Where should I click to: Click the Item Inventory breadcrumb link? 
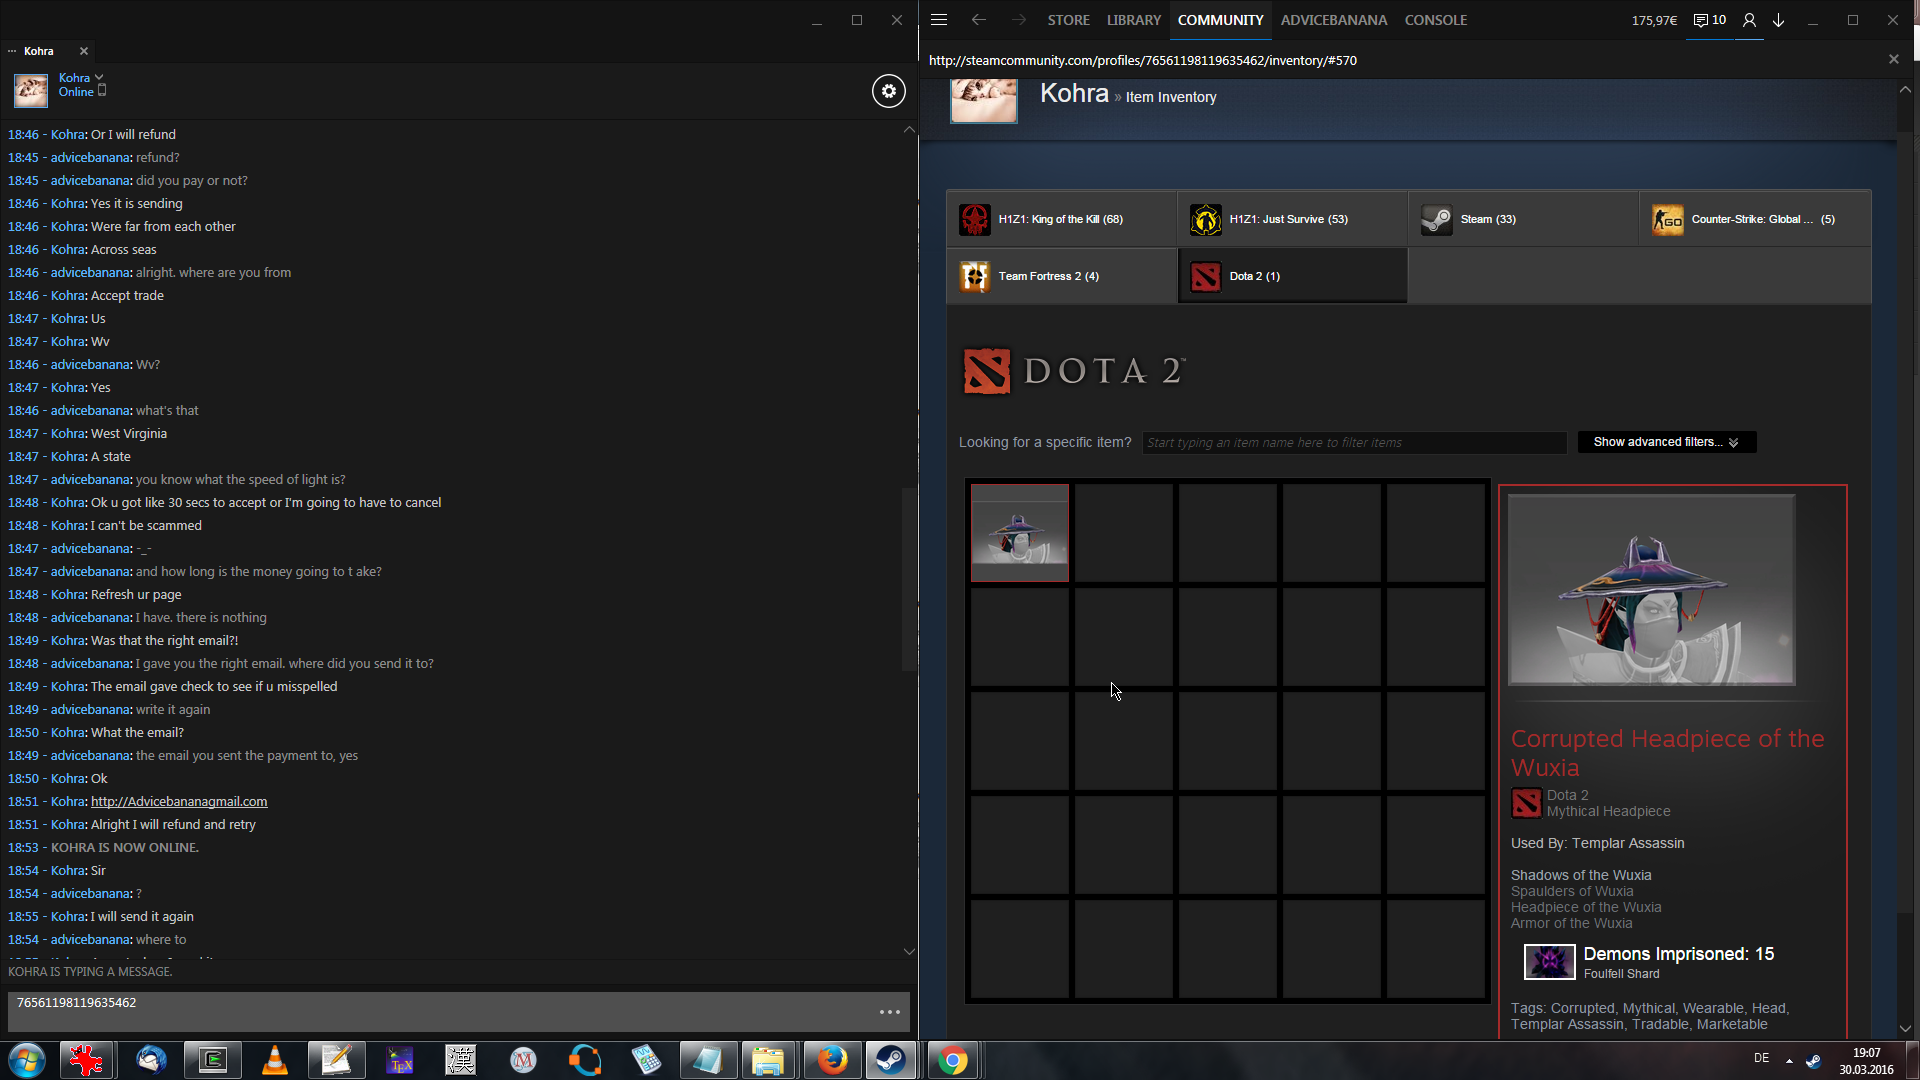(1171, 97)
